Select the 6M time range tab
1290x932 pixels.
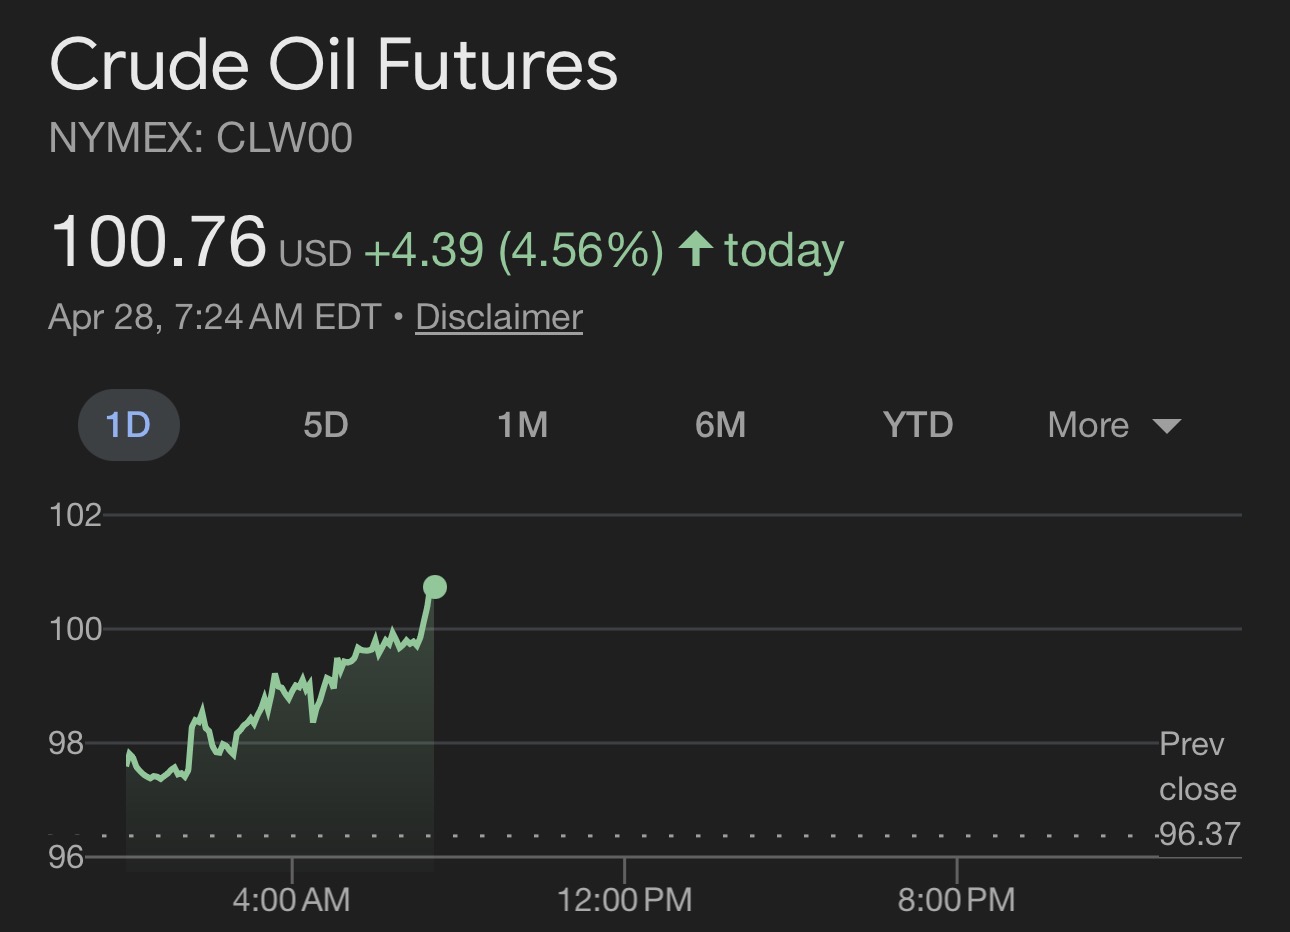720,425
